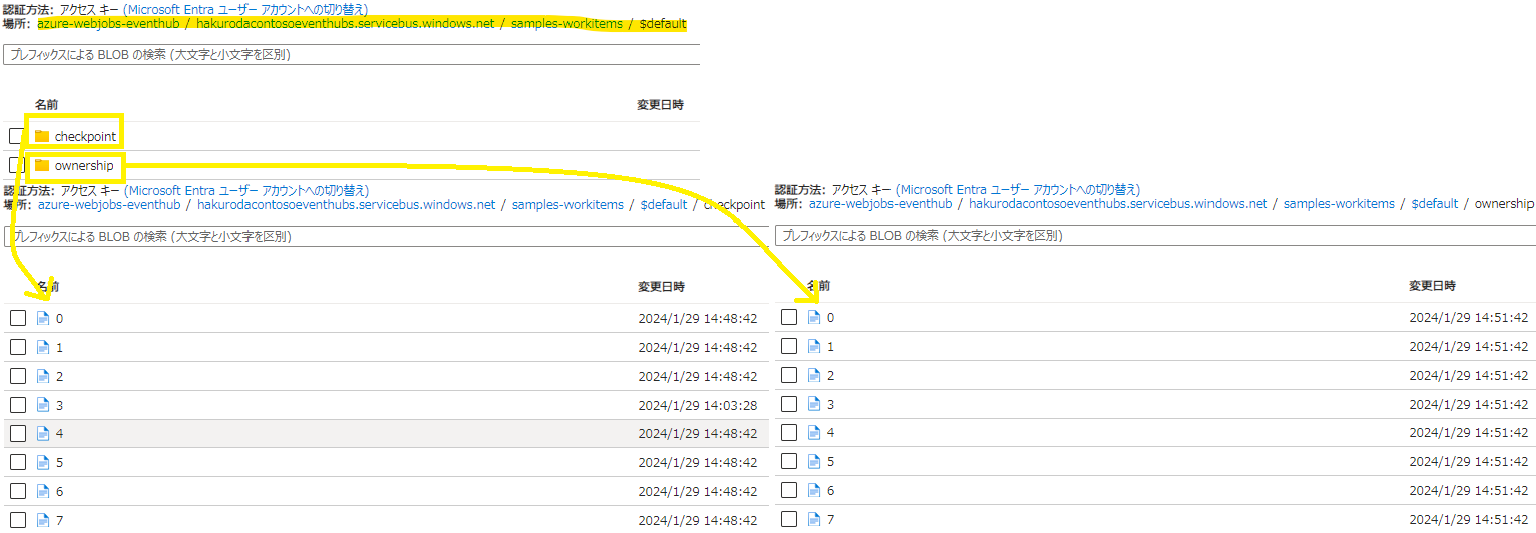The image size is (1536, 533).
Task: Click file icon of blob 5 in ownership listing
Action: tap(814, 462)
